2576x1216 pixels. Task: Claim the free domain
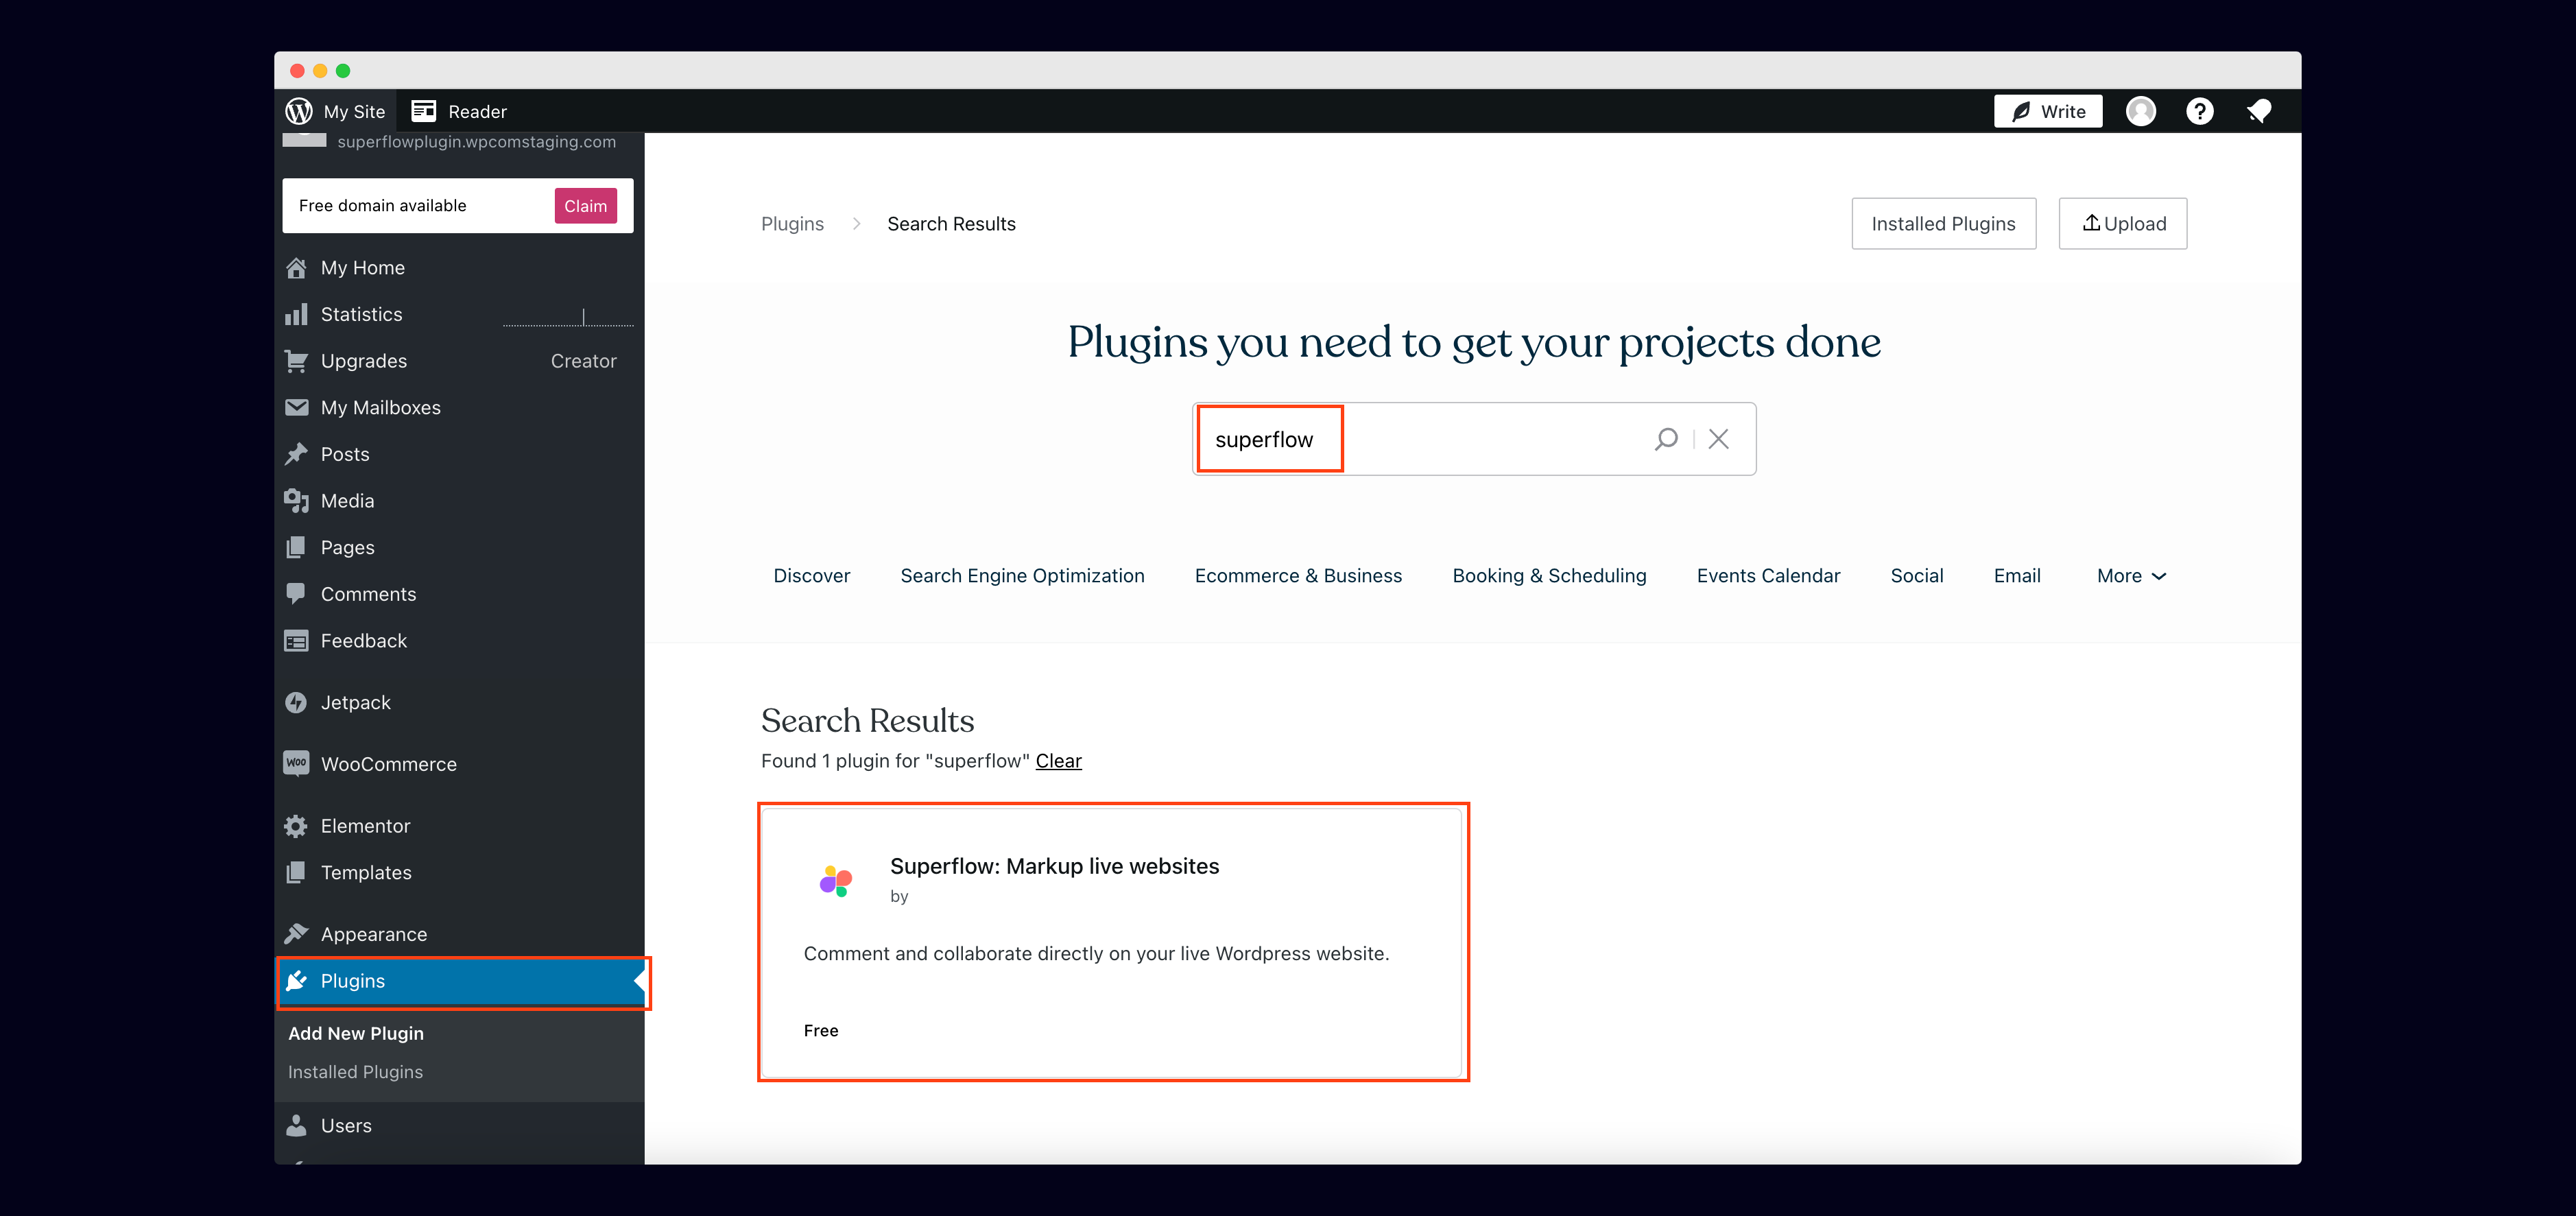click(585, 206)
